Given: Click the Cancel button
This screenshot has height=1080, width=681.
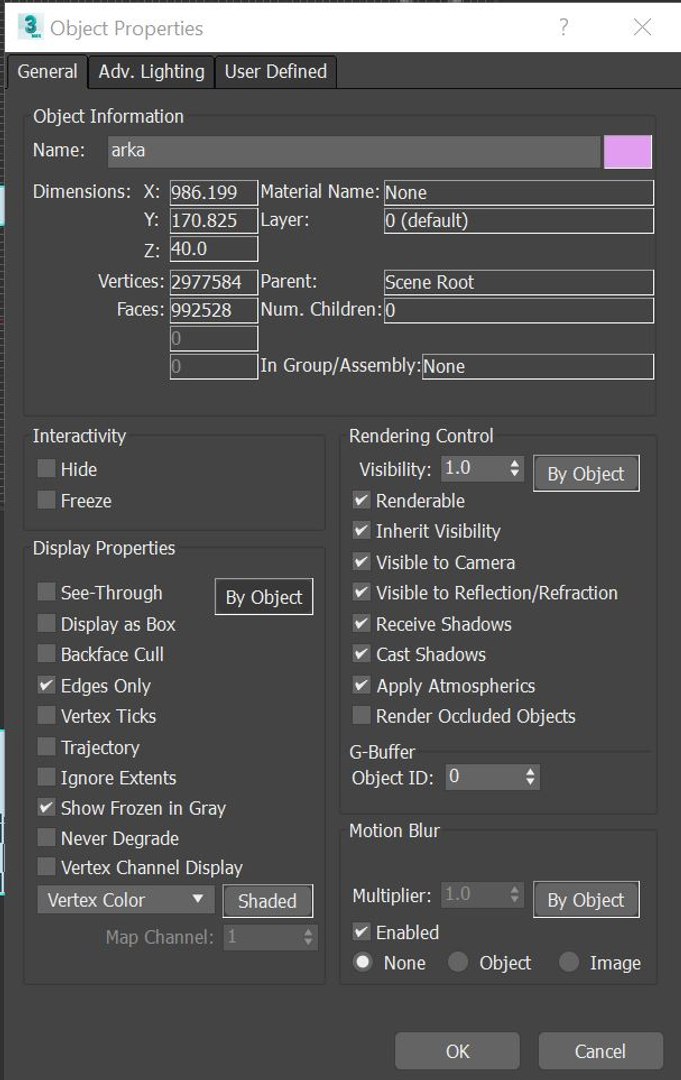Looking at the screenshot, I should tap(600, 1051).
